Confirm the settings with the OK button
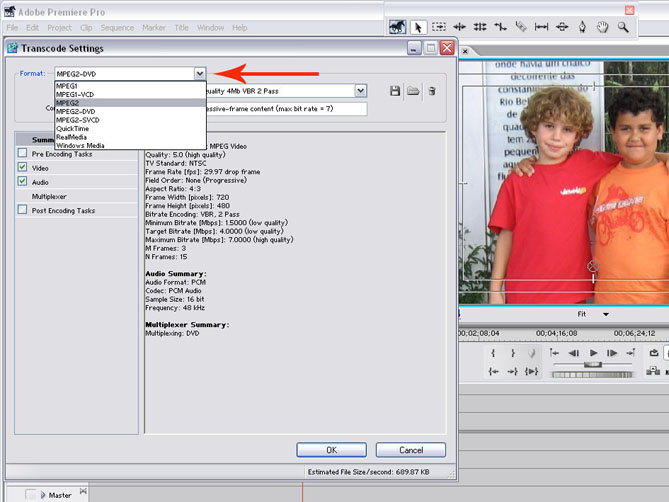 tap(331, 450)
